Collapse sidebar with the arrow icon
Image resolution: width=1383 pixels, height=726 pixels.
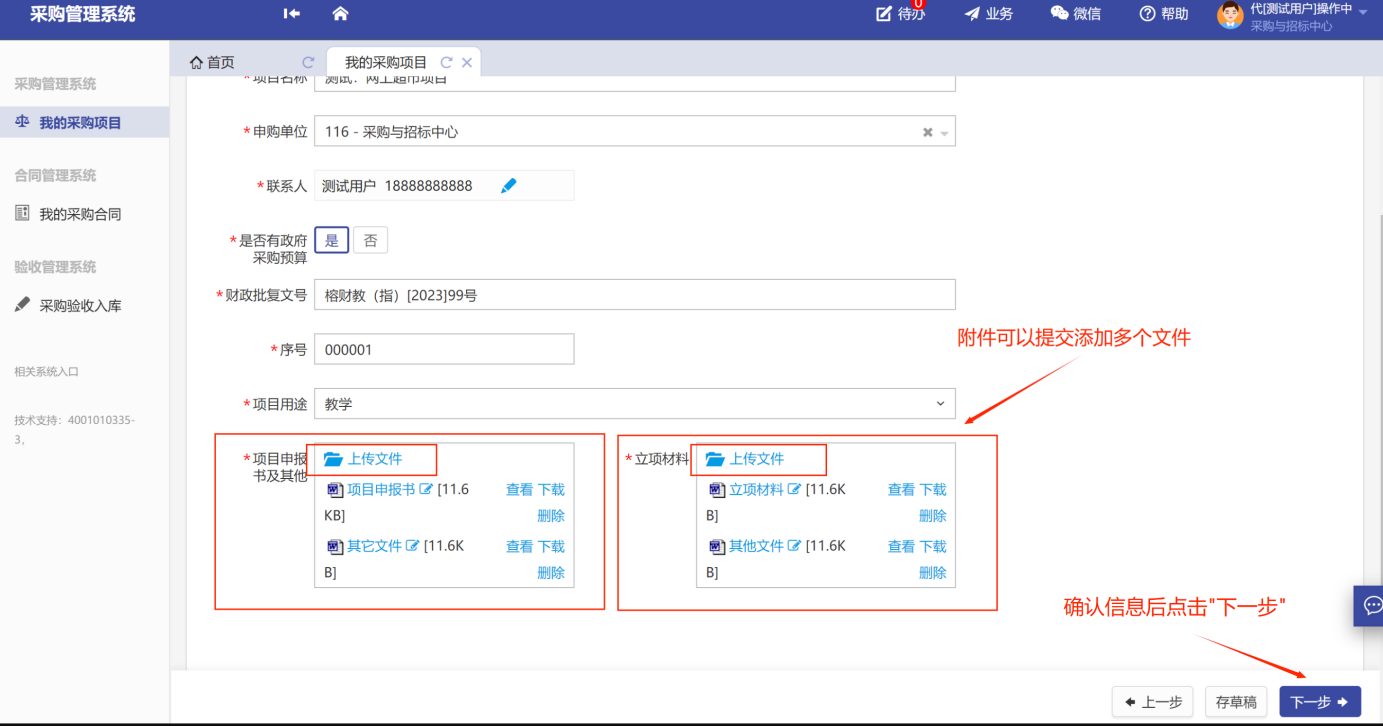(292, 14)
